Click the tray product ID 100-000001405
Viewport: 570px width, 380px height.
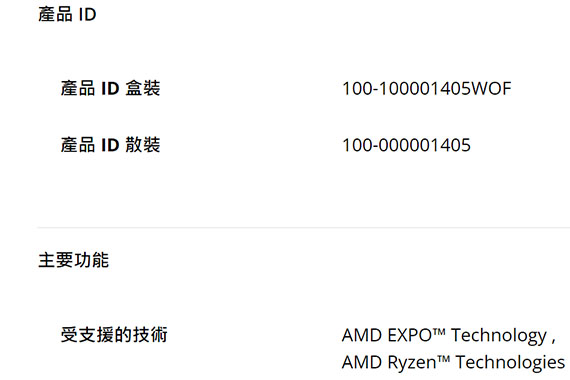(406, 145)
